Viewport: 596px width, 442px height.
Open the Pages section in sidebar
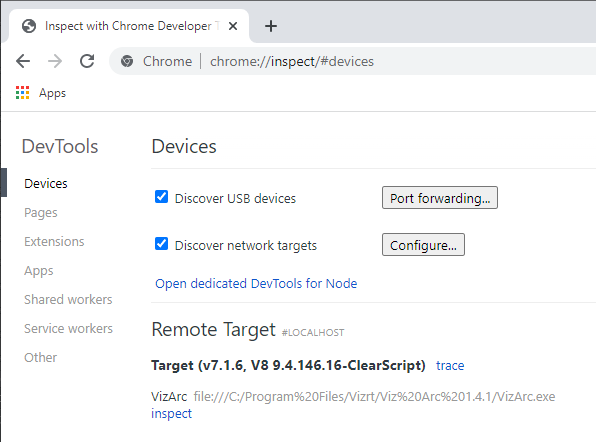(x=41, y=213)
